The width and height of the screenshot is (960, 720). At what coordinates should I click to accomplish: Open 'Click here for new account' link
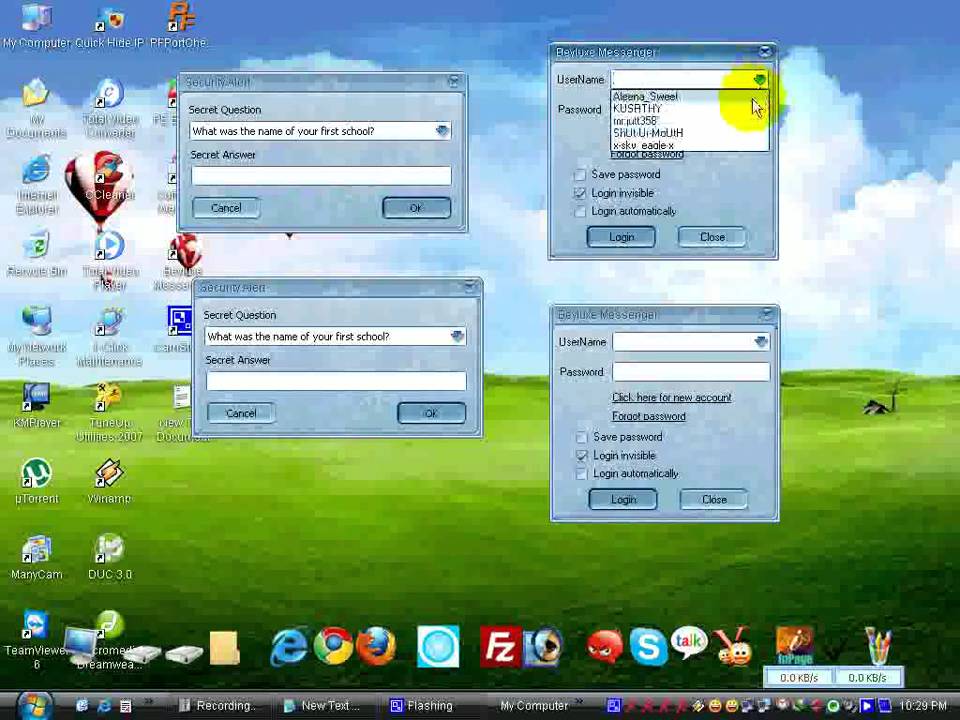(672, 397)
